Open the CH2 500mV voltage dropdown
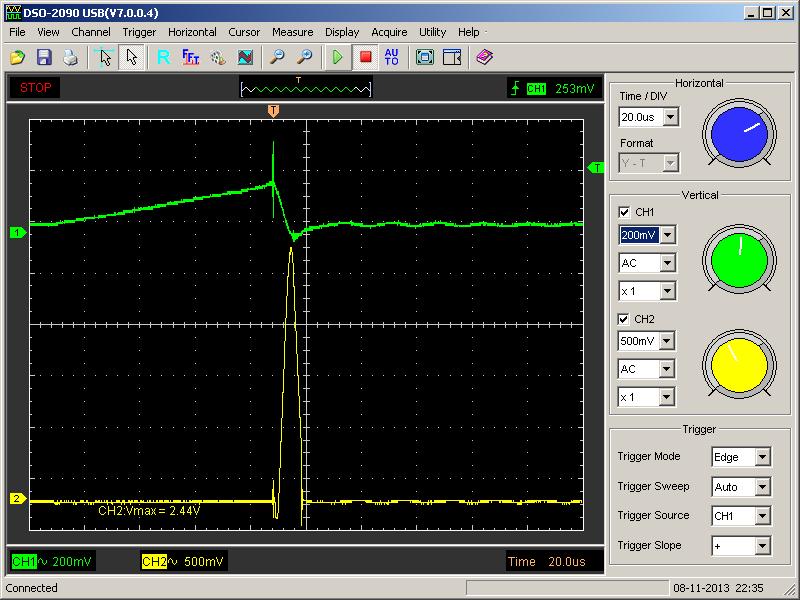The height and width of the screenshot is (600, 800). tap(667, 341)
